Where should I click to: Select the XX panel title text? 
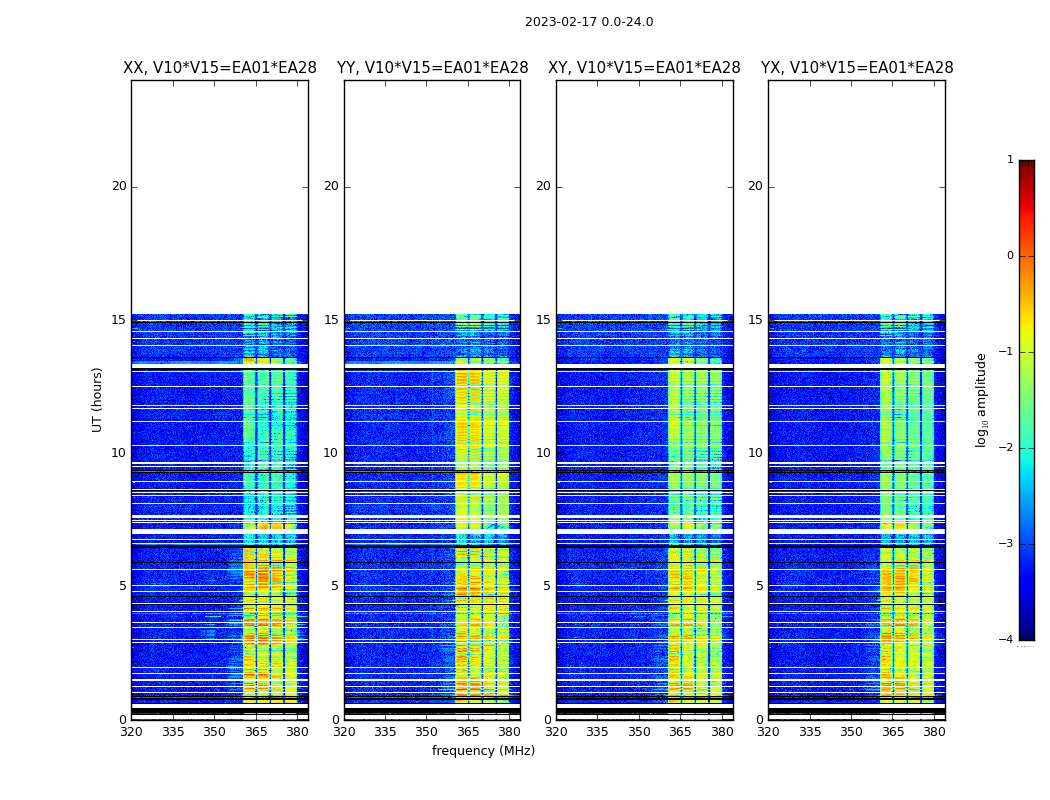tap(219, 68)
